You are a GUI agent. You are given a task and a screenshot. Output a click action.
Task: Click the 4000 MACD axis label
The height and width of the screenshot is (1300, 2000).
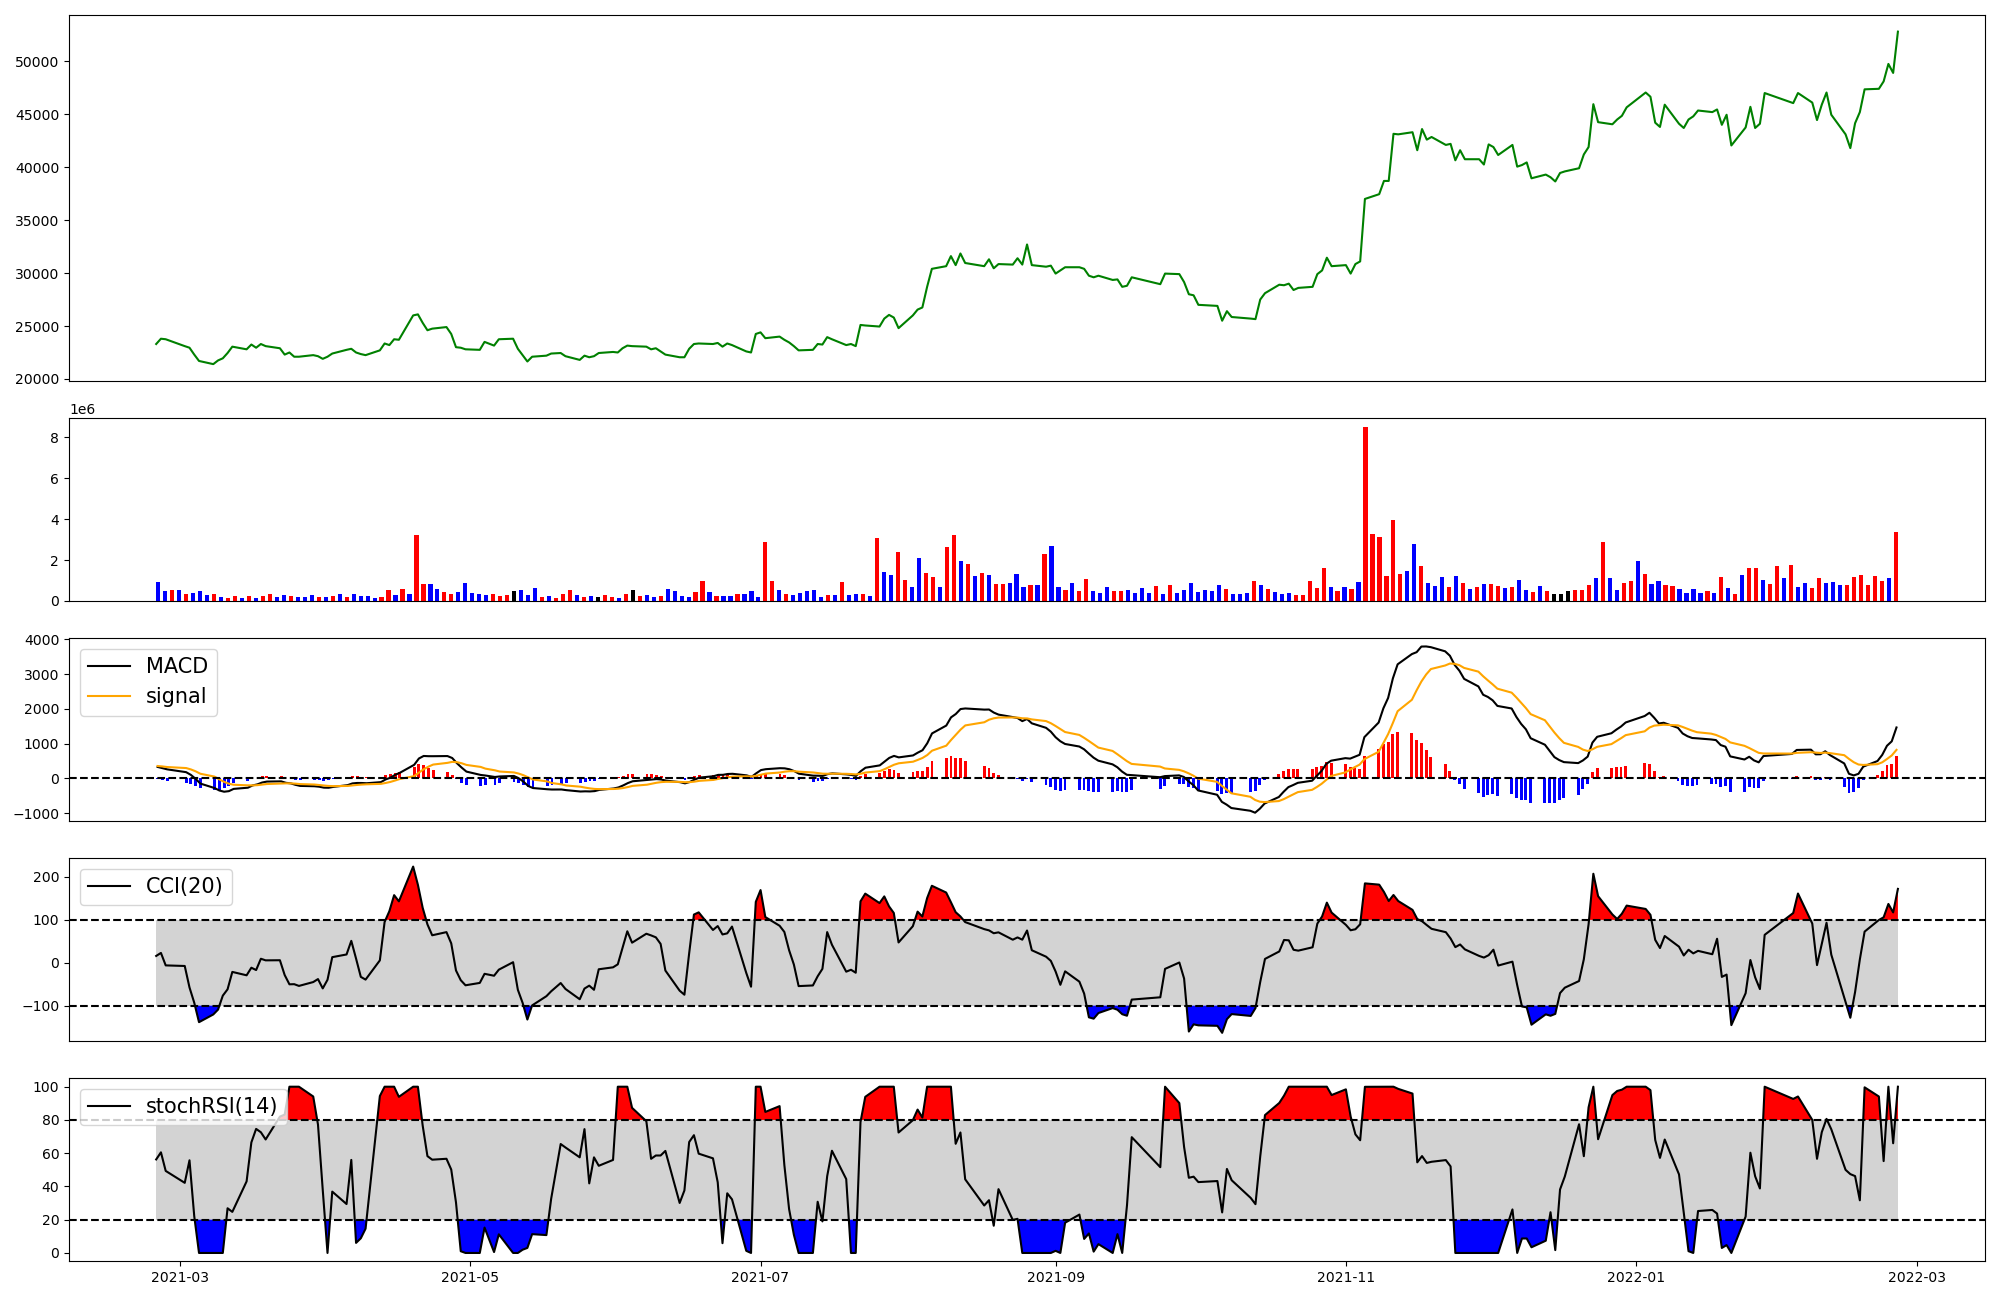(x=44, y=640)
